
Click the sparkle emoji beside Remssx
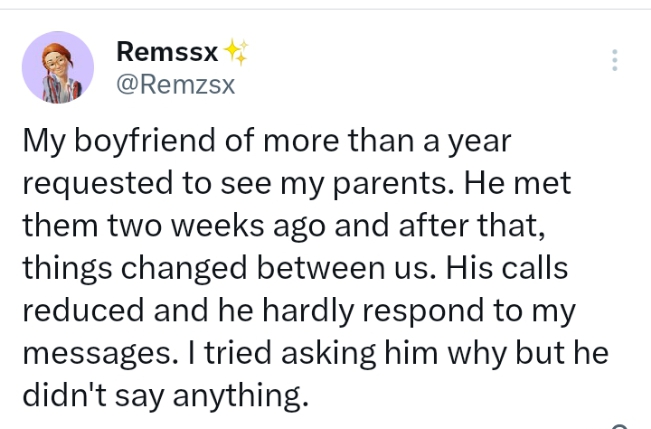[237, 50]
